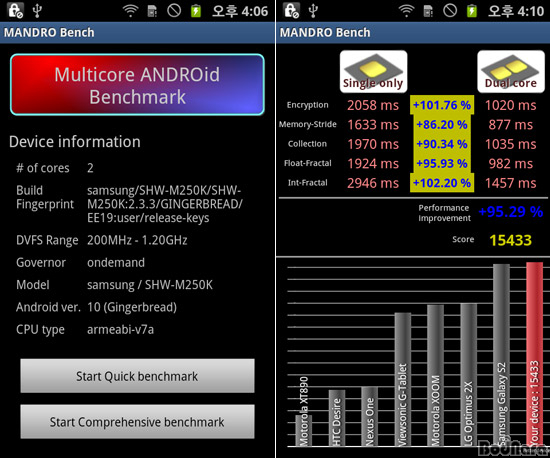Tap the Nexus One chart bar
Viewport: 550px width, 458px height.
point(370,417)
